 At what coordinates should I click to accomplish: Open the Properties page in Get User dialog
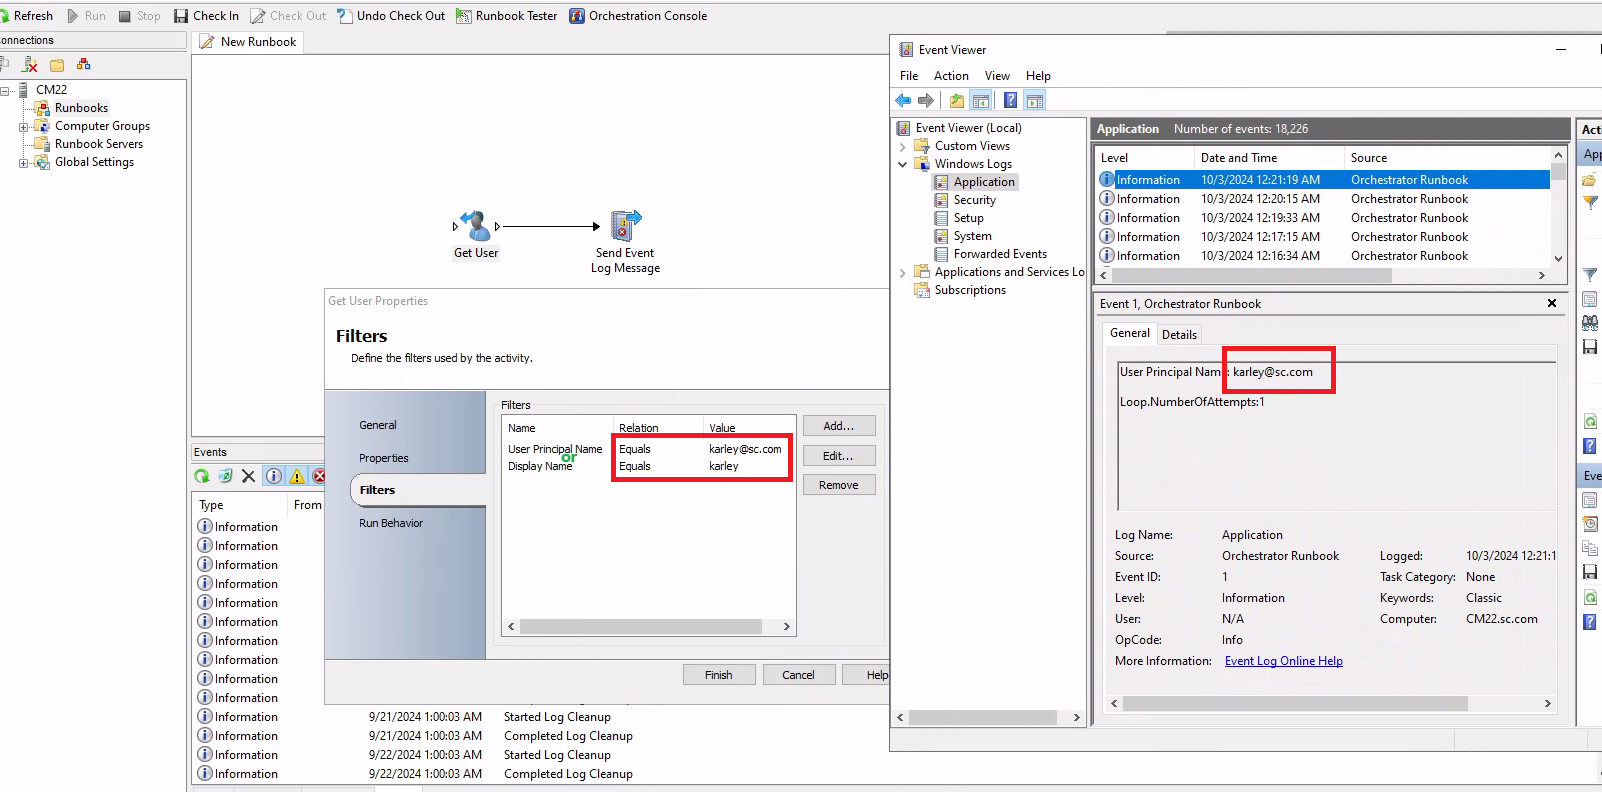pos(384,458)
